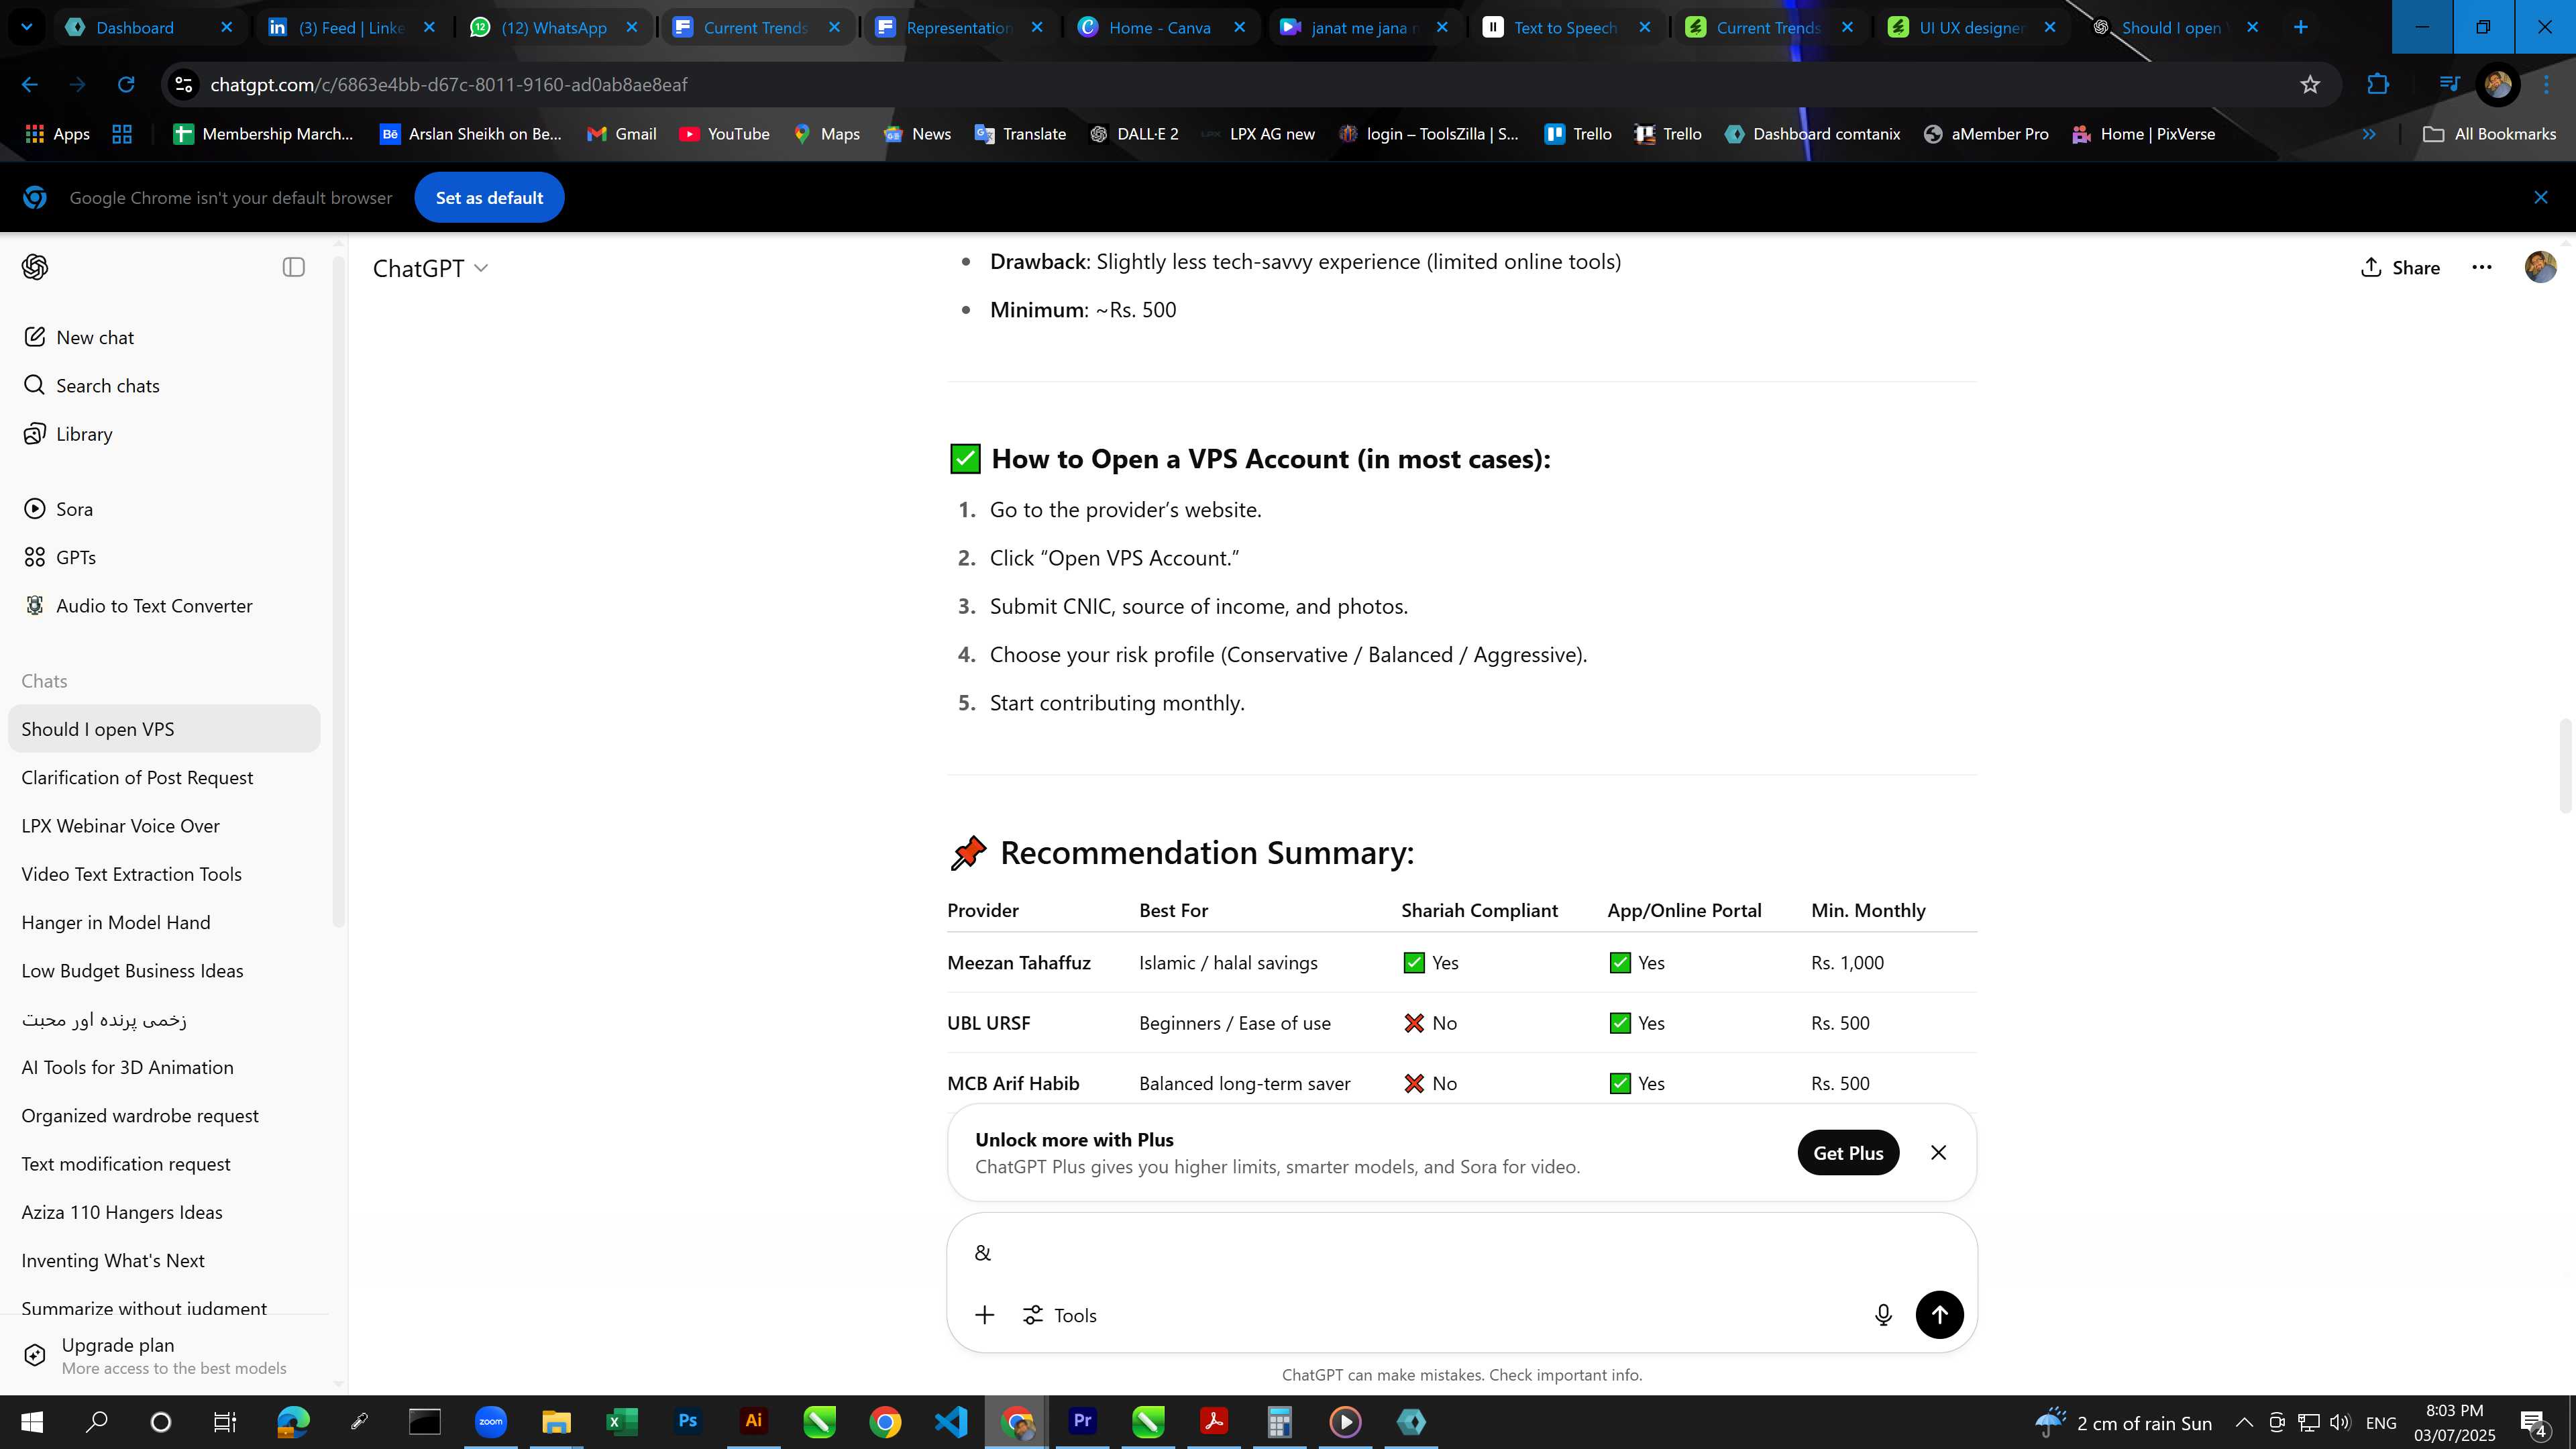Open chat Inventing What's Next
2576x1449 pixels.
point(164,1261)
